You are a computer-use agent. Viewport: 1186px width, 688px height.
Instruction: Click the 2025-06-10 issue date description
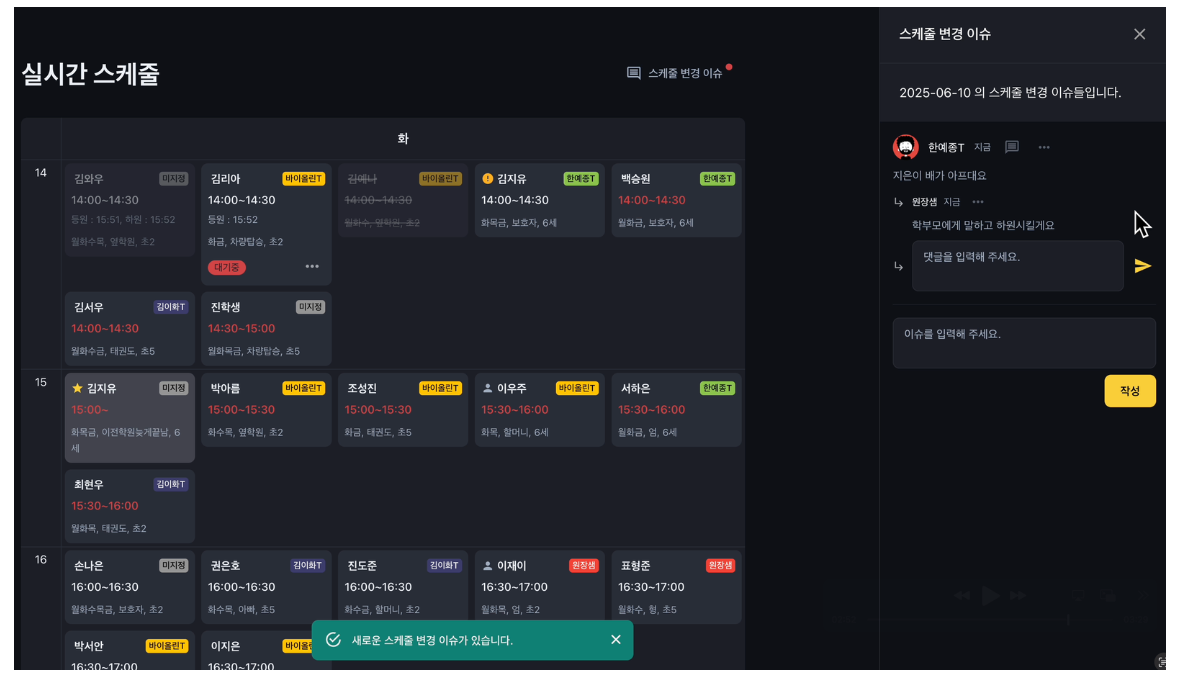click(x=1010, y=92)
